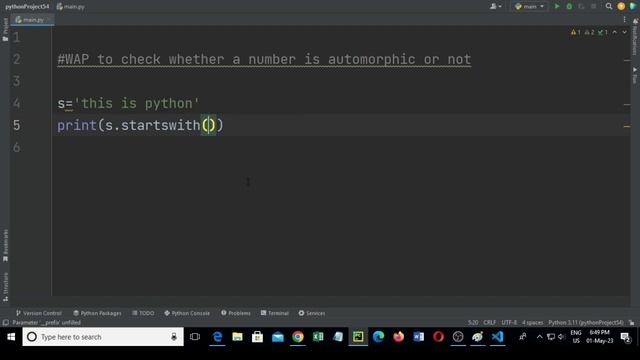This screenshot has height=360, width=640.
Task: Open Firefox from taskbar
Action: (398, 337)
